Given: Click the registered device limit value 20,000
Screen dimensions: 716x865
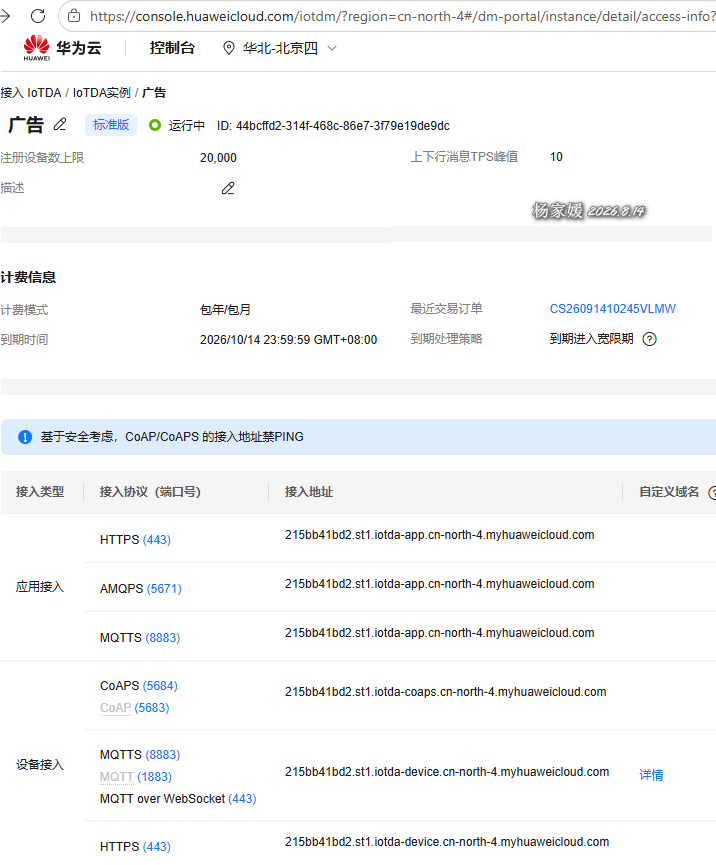Looking at the screenshot, I should 218,158.
